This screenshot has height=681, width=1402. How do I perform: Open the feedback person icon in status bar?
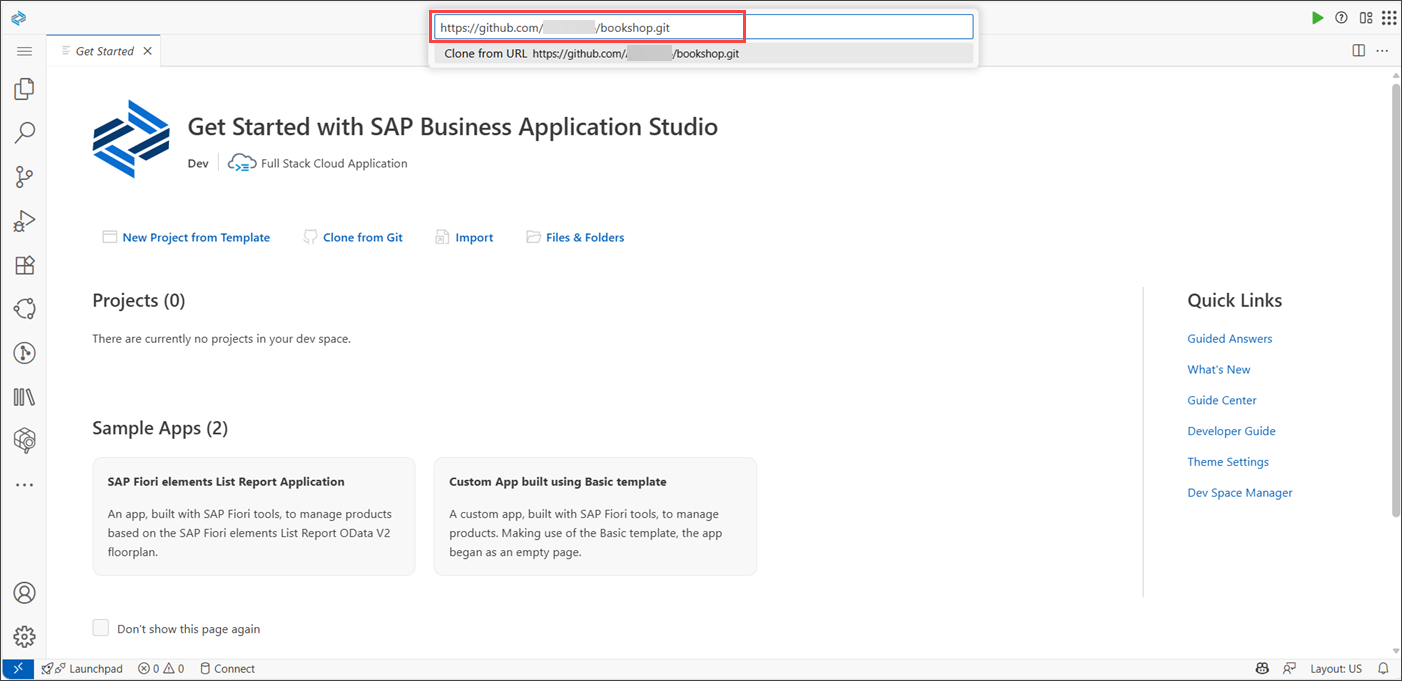pos(1290,669)
